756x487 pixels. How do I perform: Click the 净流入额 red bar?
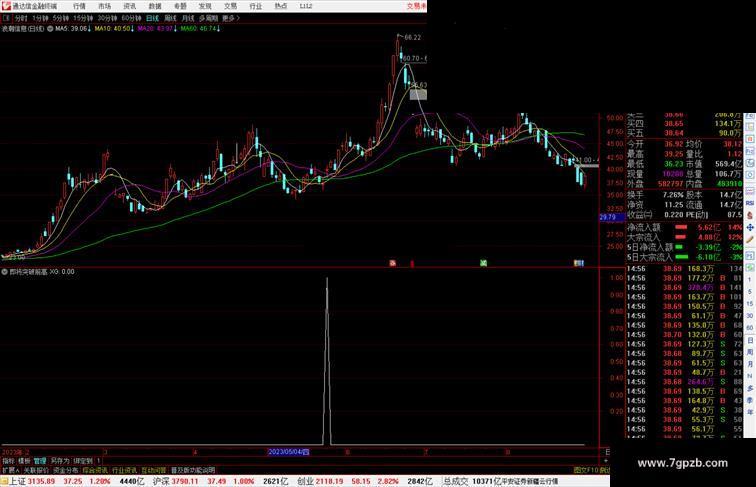pos(681,227)
